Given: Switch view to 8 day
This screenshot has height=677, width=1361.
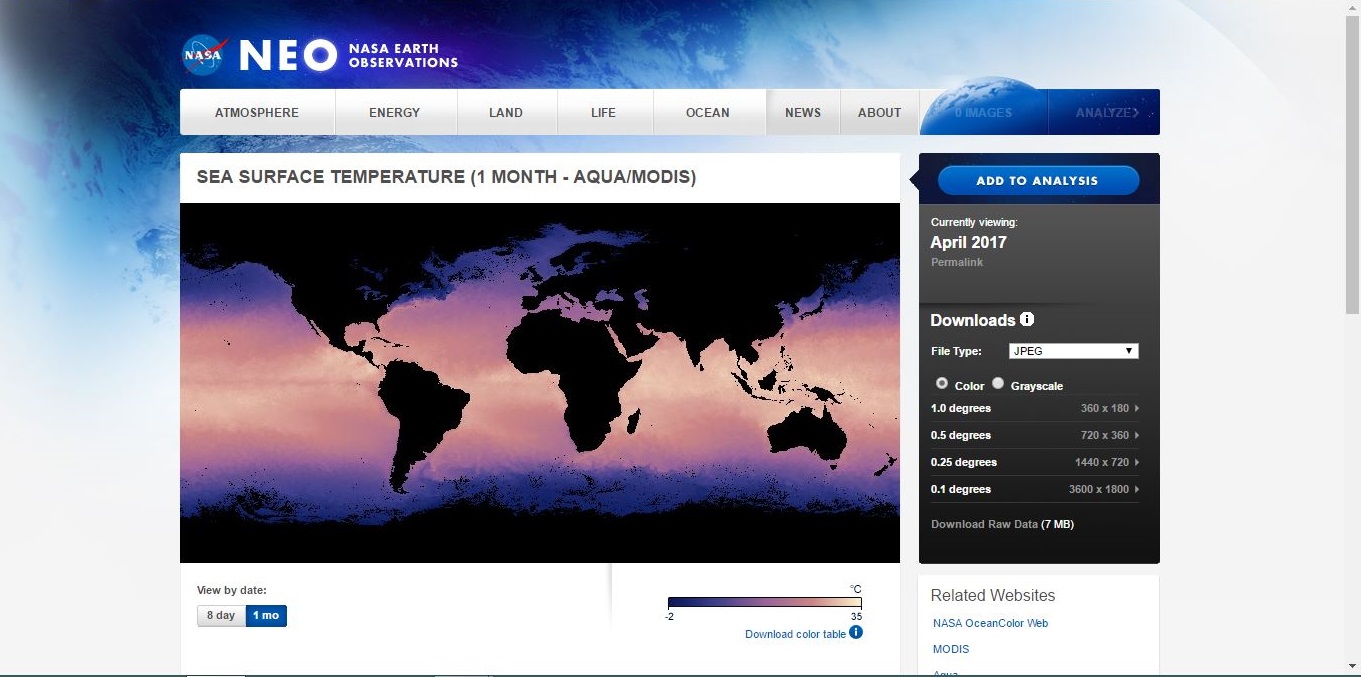Looking at the screenshot, I should click(x=221, y=616).
